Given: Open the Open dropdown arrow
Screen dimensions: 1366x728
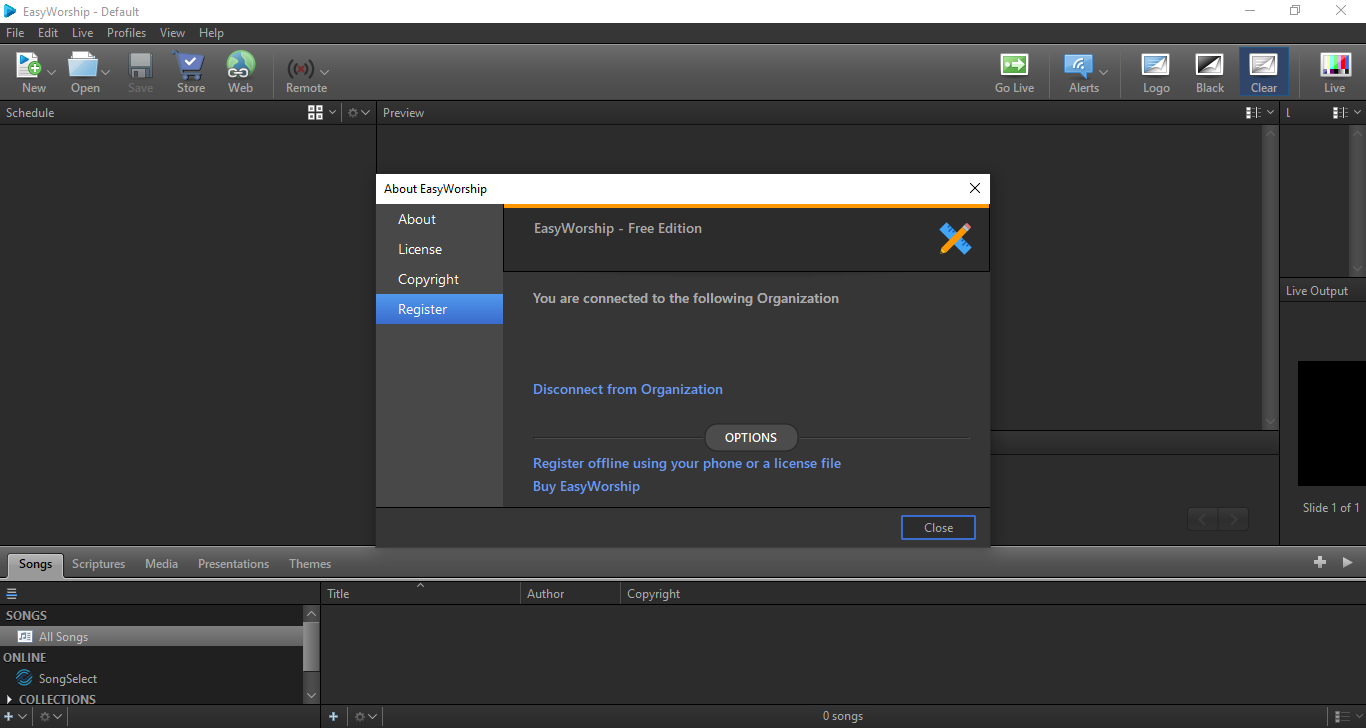Looking at the screenshot, I should point(105,72).
